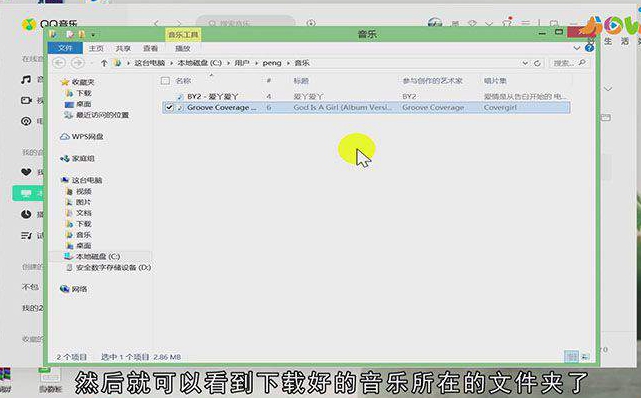Screen dimensions: 641x398
Task: Switch to the 播放 ribbon tab
Action: (183, 48)
